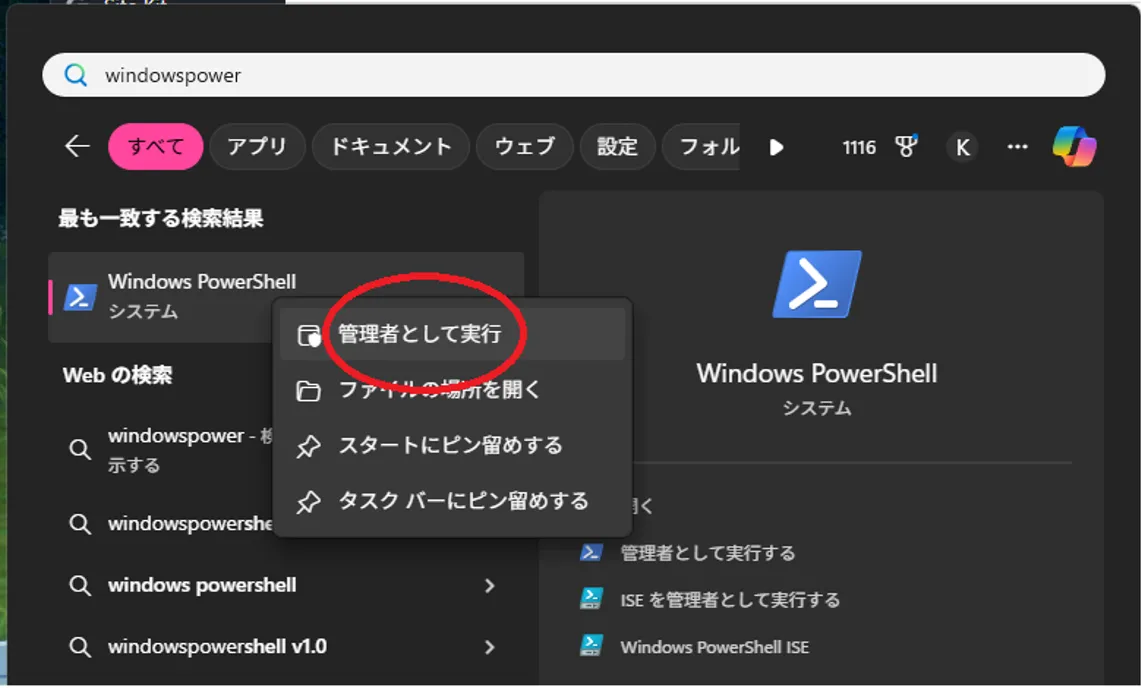Click the search field containing windowspower
1141x688 pixels.
tap(573, 75)
